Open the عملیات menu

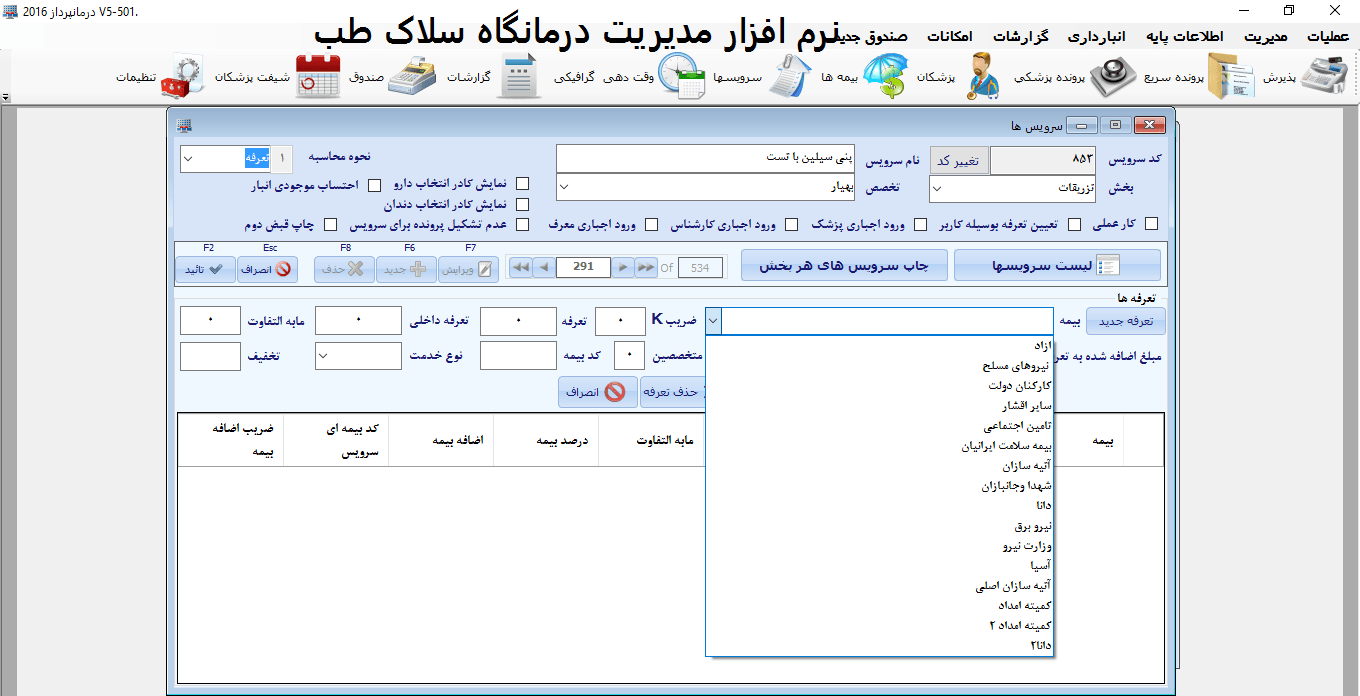pos(1328,37)
